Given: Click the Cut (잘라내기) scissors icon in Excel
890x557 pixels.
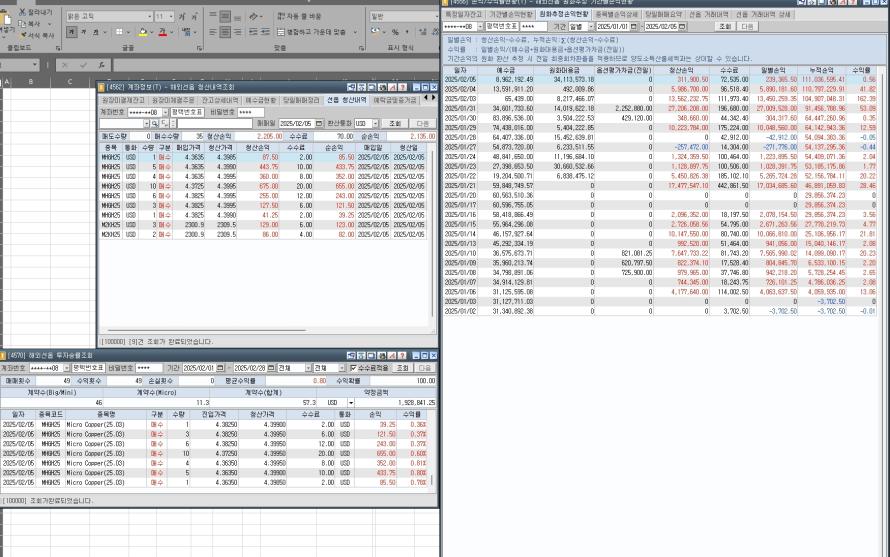Looking at the screenshot, I should point(22,12).
